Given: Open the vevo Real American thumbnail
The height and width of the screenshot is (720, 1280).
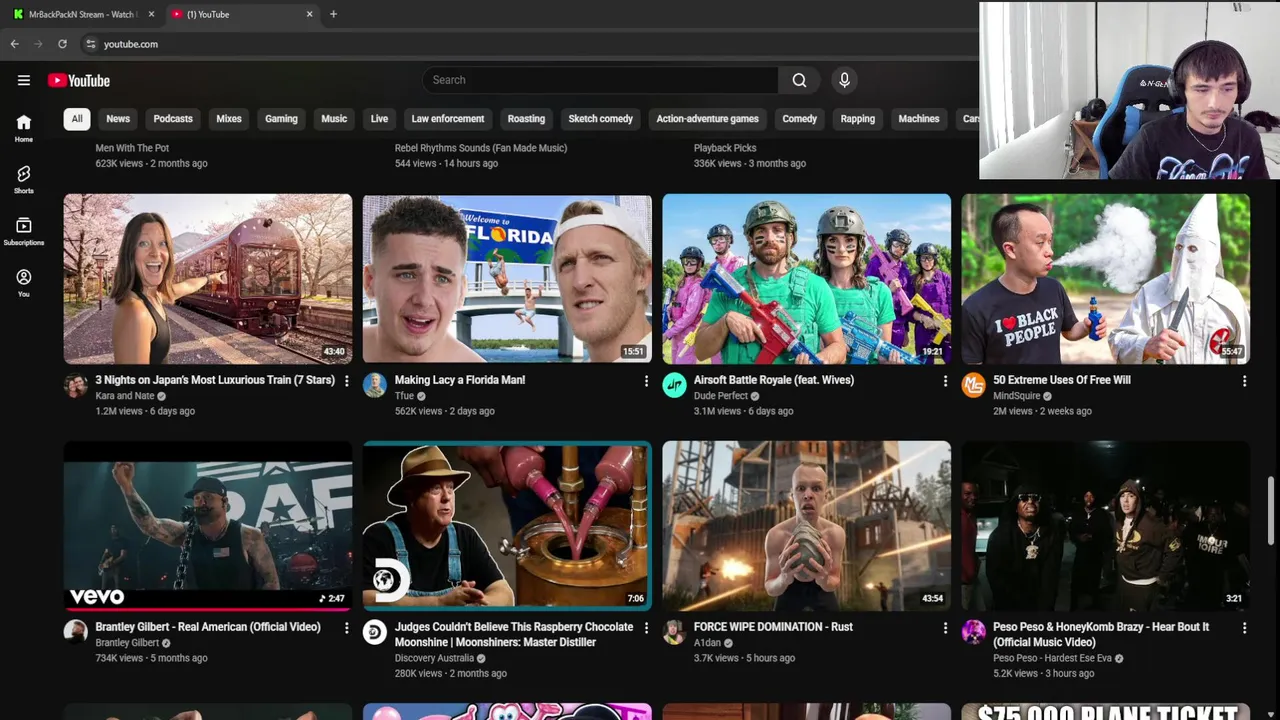Looking at the screenshot, I should [x=208, y=526].
